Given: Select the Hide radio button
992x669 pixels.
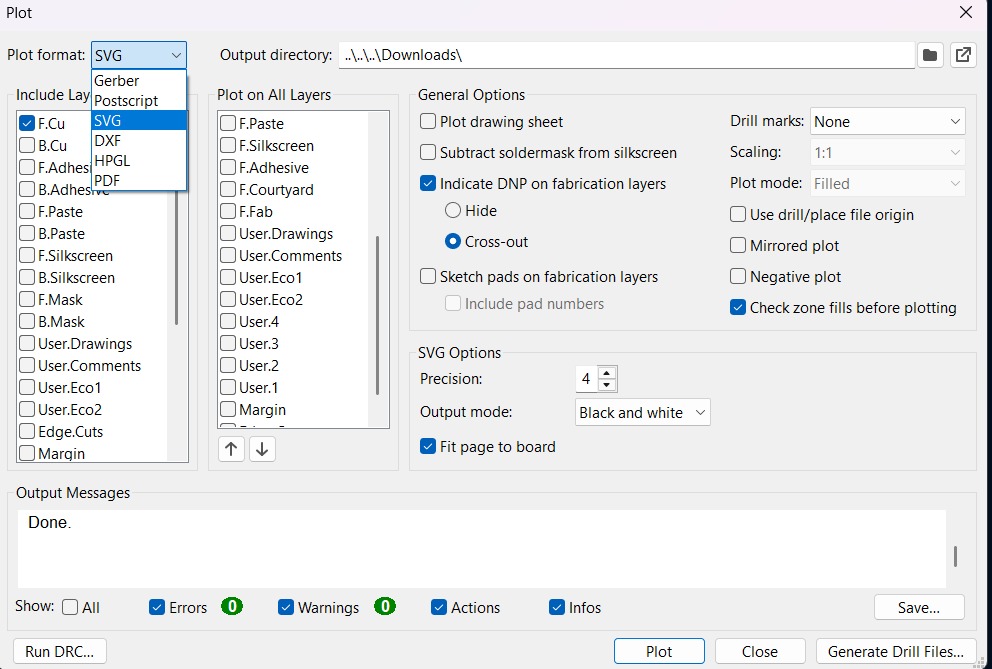Looking at the screenshot, I should [x=453, y=211].
